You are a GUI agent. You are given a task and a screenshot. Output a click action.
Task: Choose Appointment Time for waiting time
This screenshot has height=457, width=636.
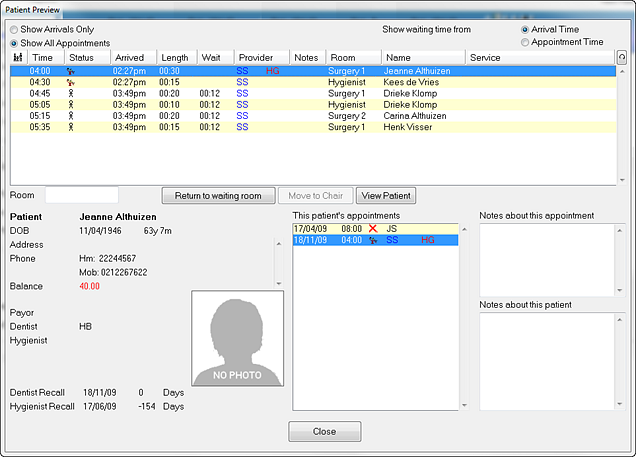[525, 43]
